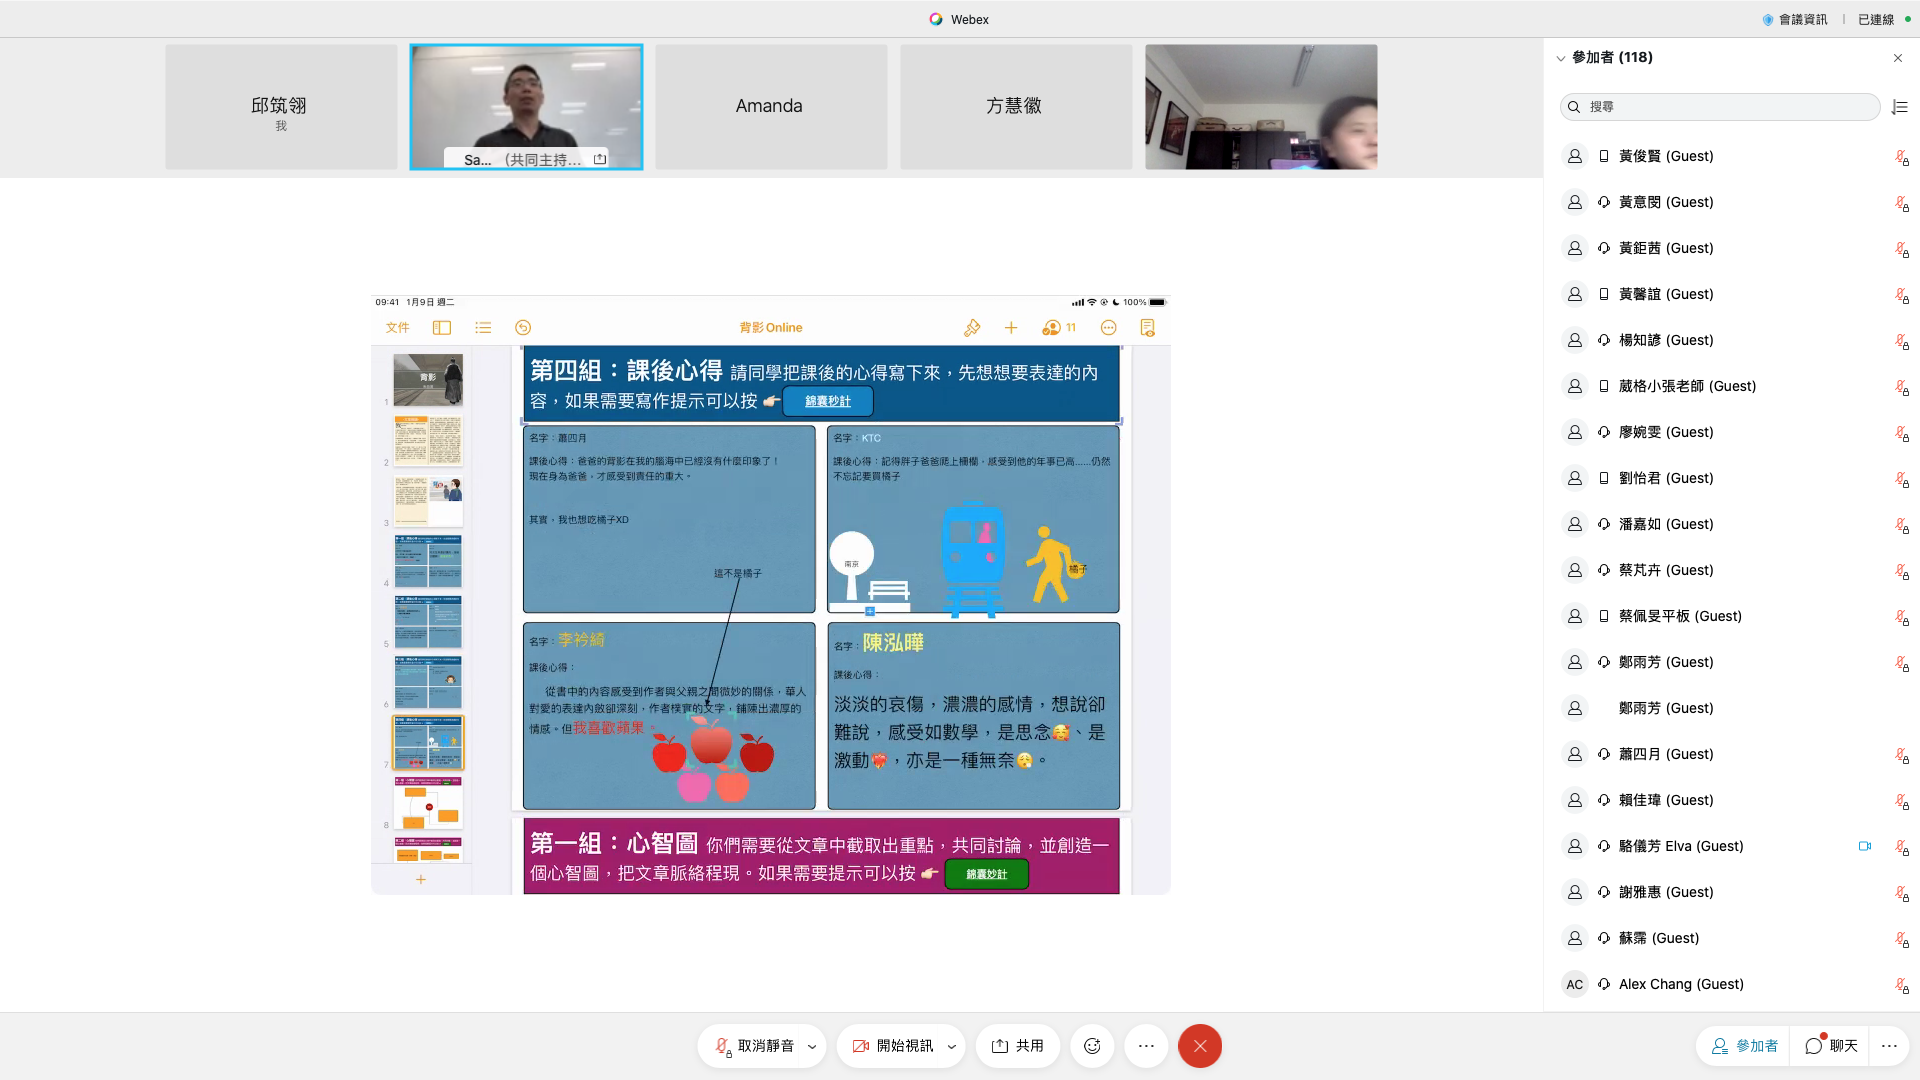Click the red leave meeting button
1920x1080 pixels.
(x=1199, y=1046)
